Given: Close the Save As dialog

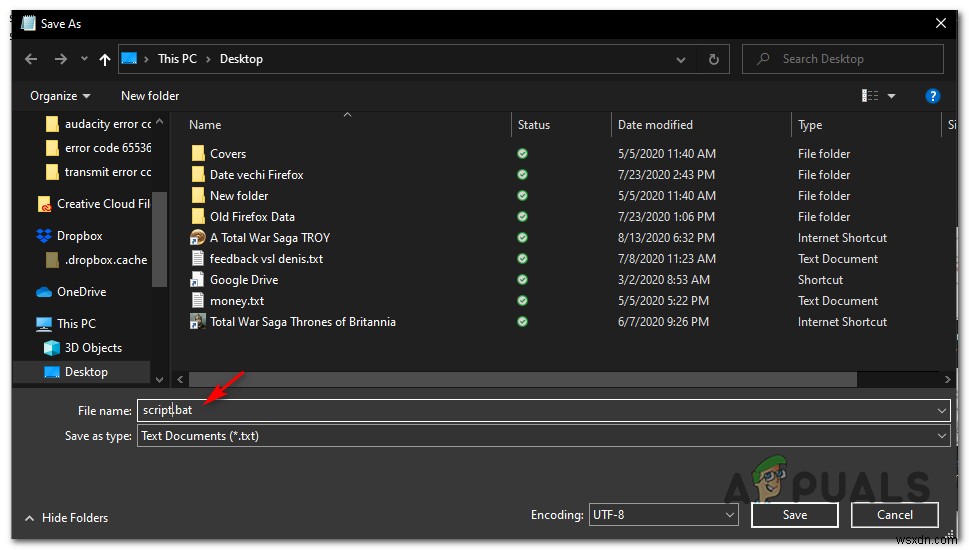Looking at the screenshot, I should 941,23.
